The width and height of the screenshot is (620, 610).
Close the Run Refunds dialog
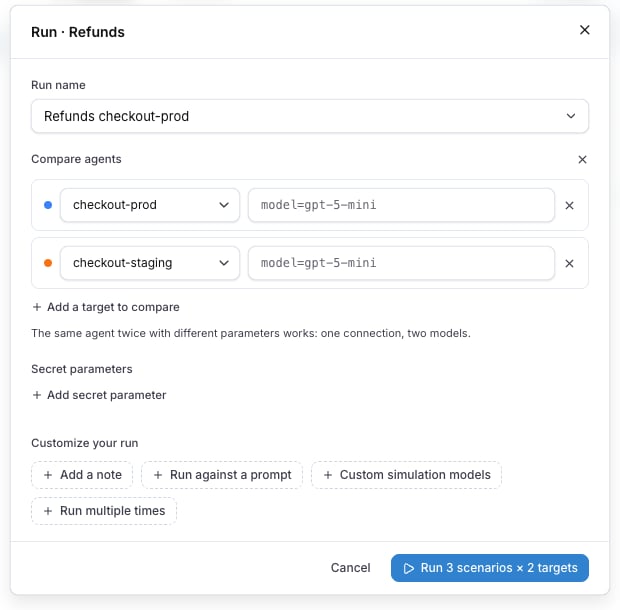click(x=584, y=30)
